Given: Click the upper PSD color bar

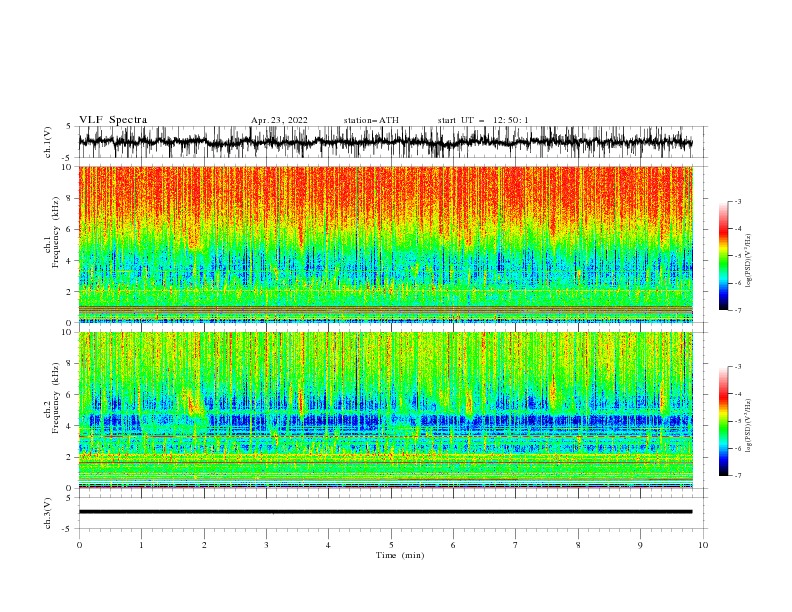Looking at the screenshot, I should (x=723, y=256).
